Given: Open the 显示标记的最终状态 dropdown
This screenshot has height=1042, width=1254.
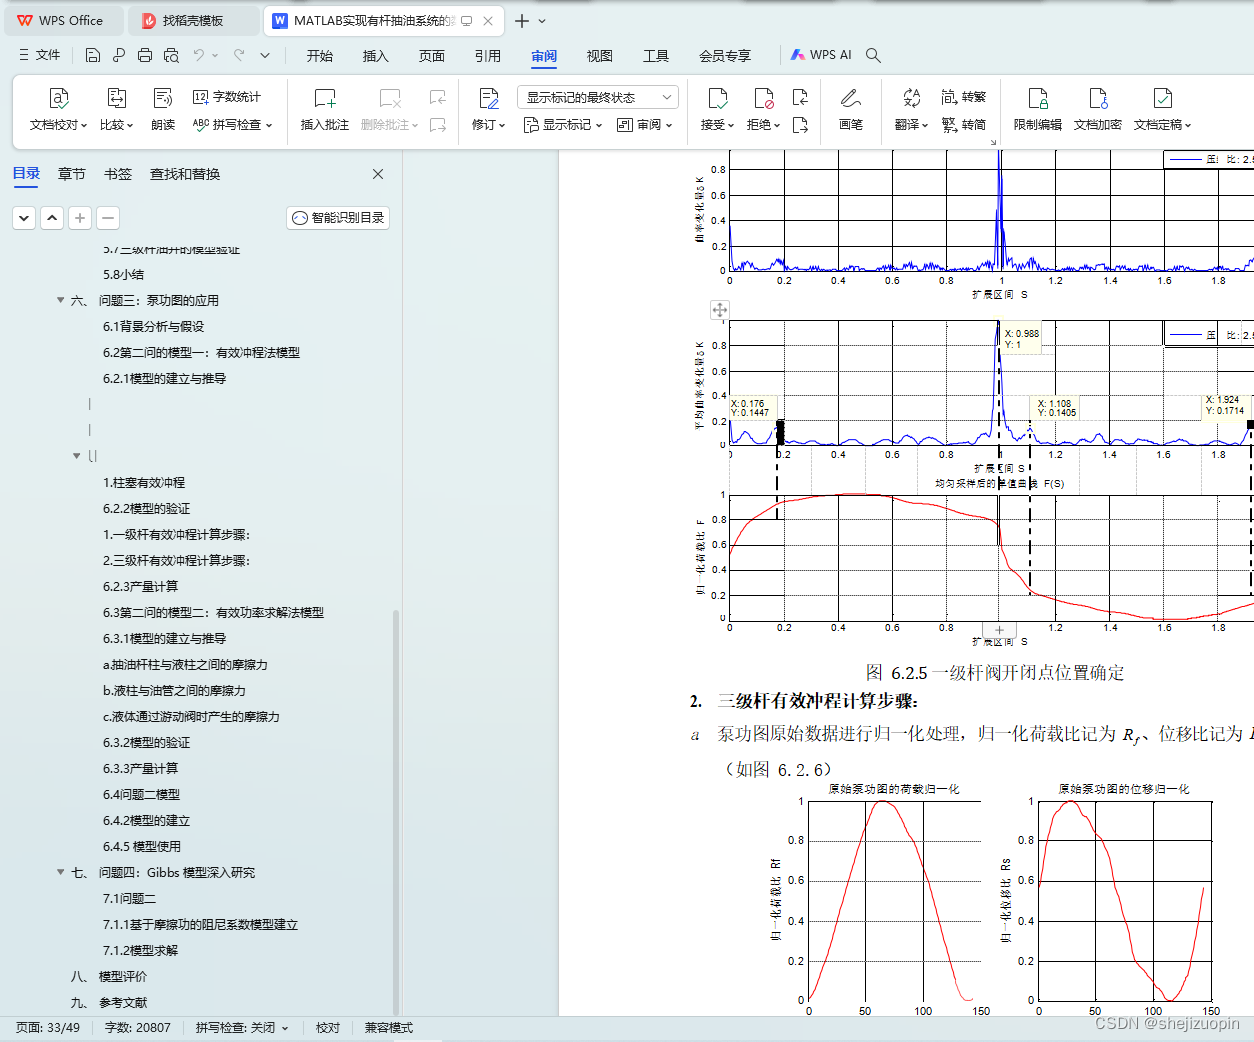Looking at the screenshot, I should [x=598, y=97].
